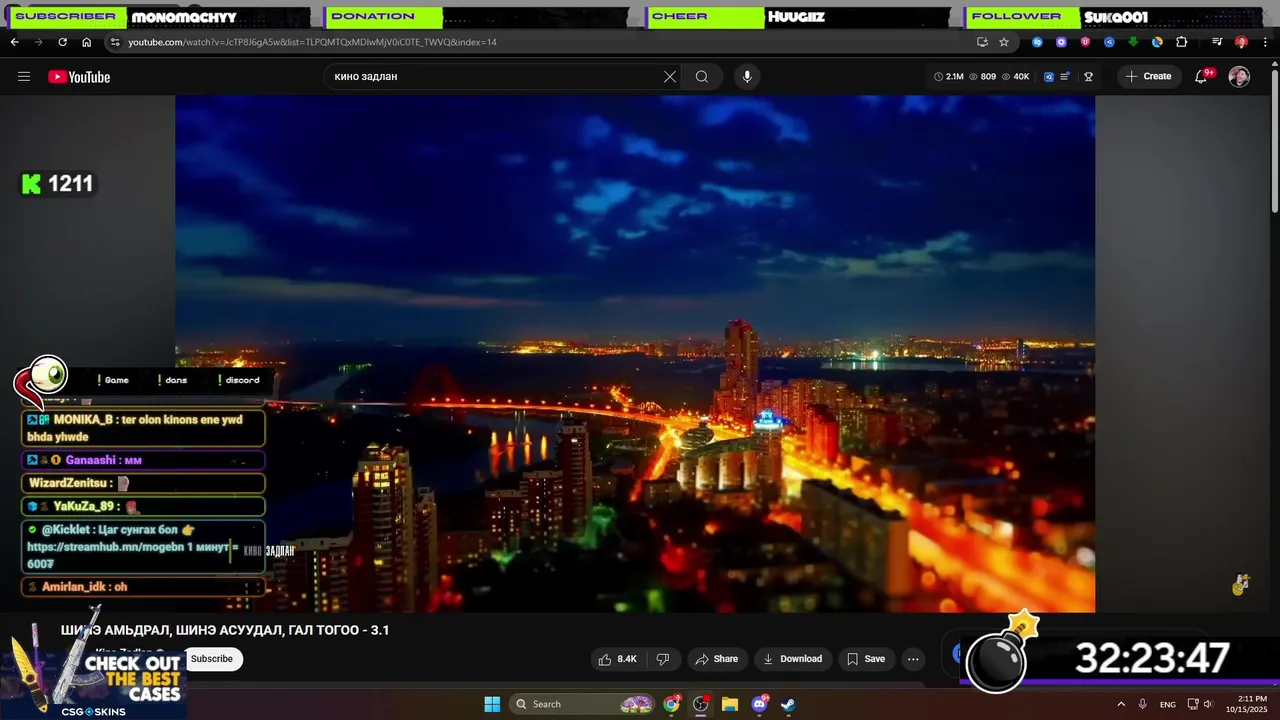Save video to playlist
The height and width of the screenshot is (720, 1280).
pos(865,659)
